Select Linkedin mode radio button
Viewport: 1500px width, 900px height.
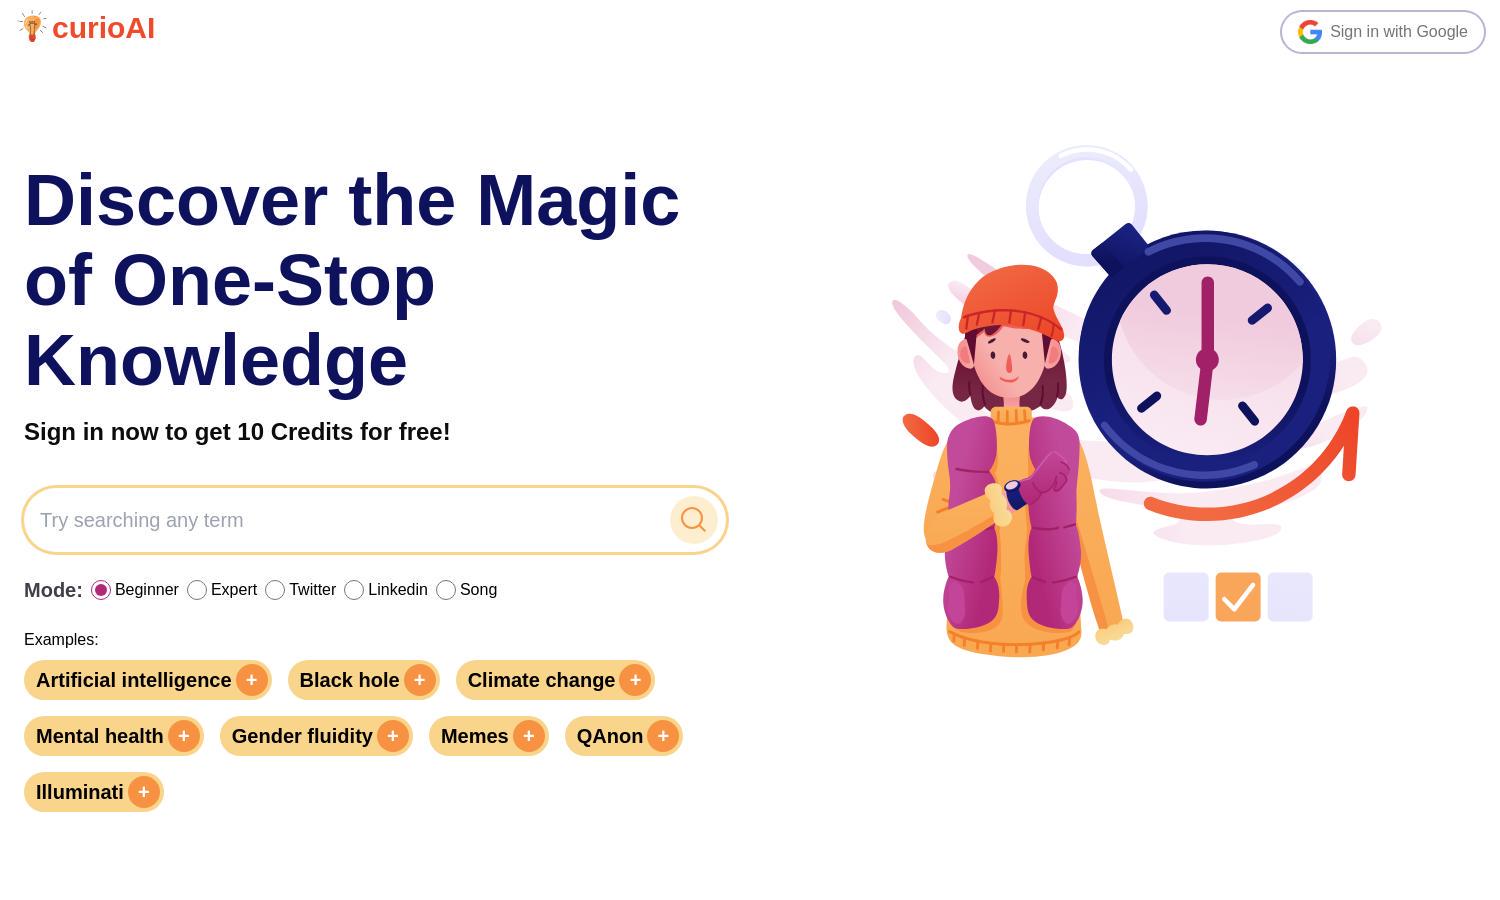pyautogui.click(x=354, y=590)
